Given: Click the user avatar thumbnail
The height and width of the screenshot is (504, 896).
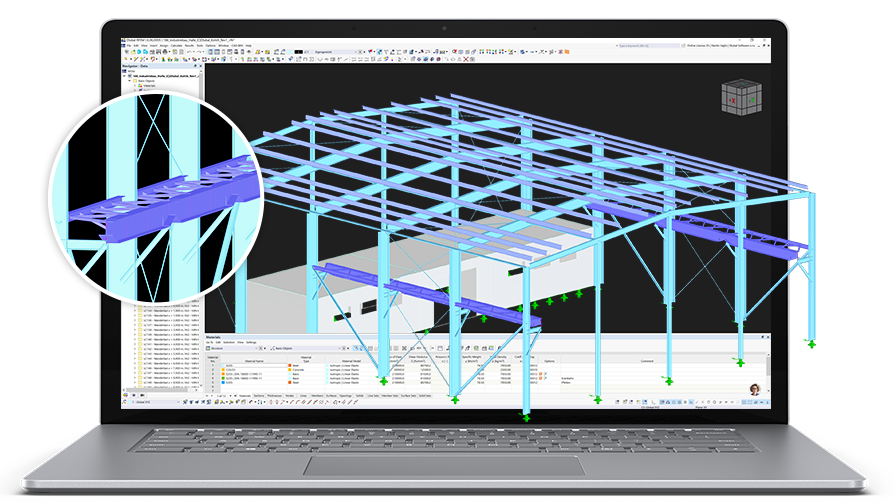Looking at the screenshot, I should [755, 389].
